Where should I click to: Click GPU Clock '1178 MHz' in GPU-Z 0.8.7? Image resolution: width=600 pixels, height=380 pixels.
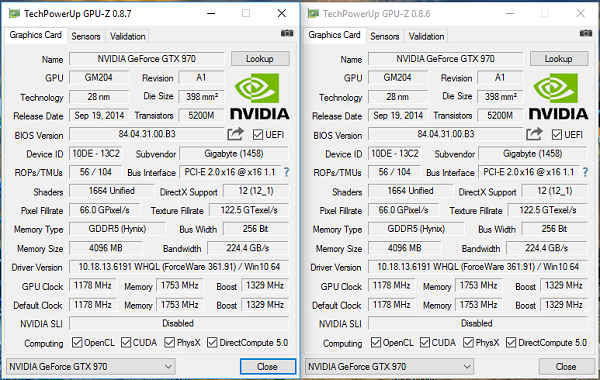pyautogui.click(x=92, y=285)
